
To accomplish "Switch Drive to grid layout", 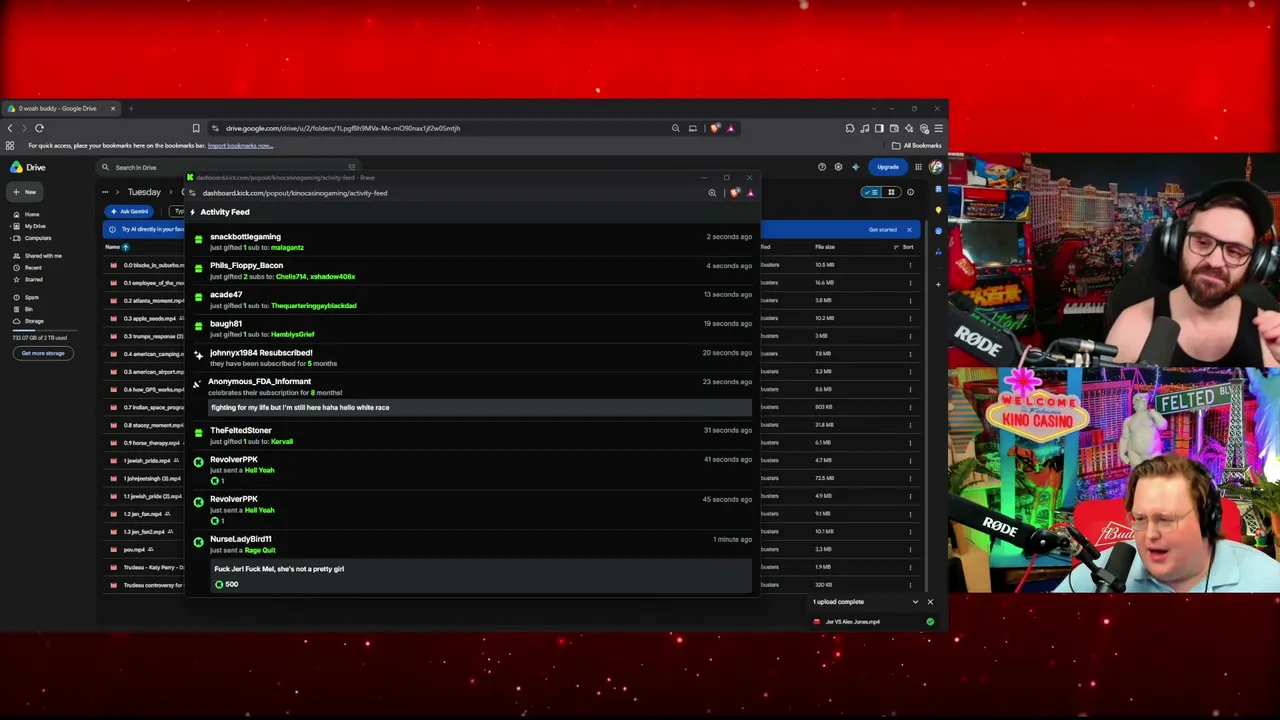I will coord(891,192).
